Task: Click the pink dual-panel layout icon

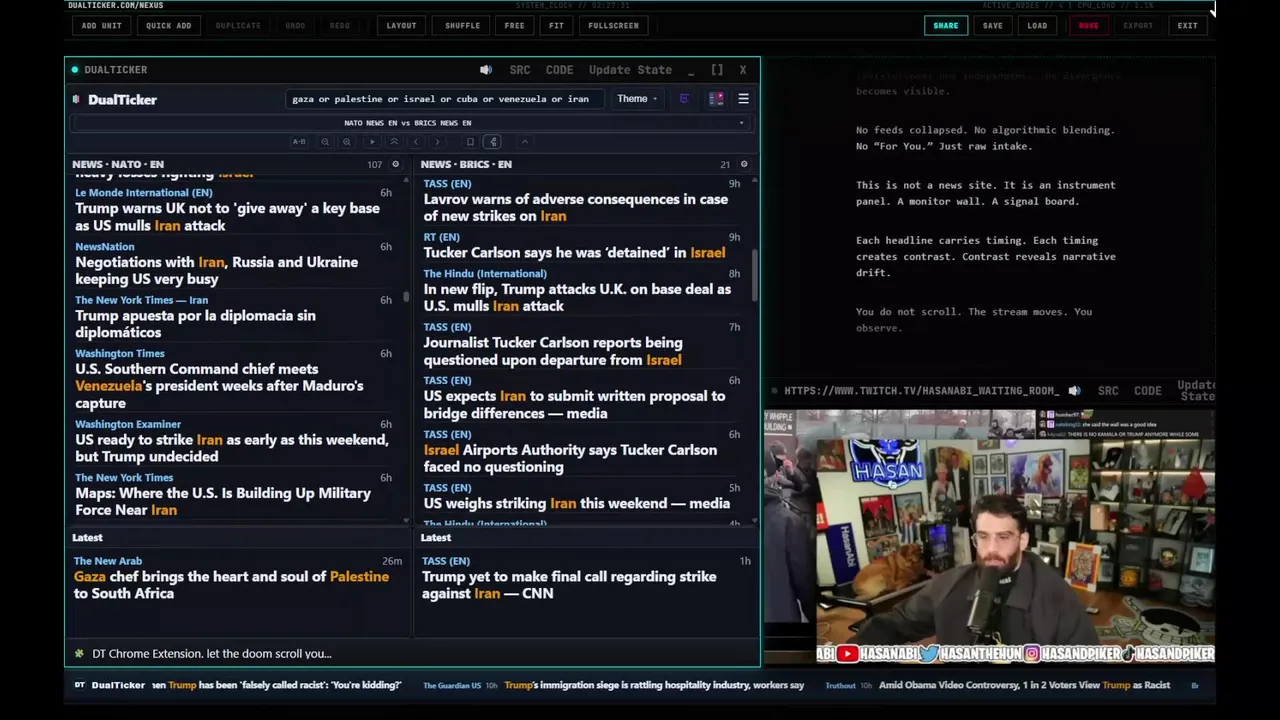Action: 716,99
